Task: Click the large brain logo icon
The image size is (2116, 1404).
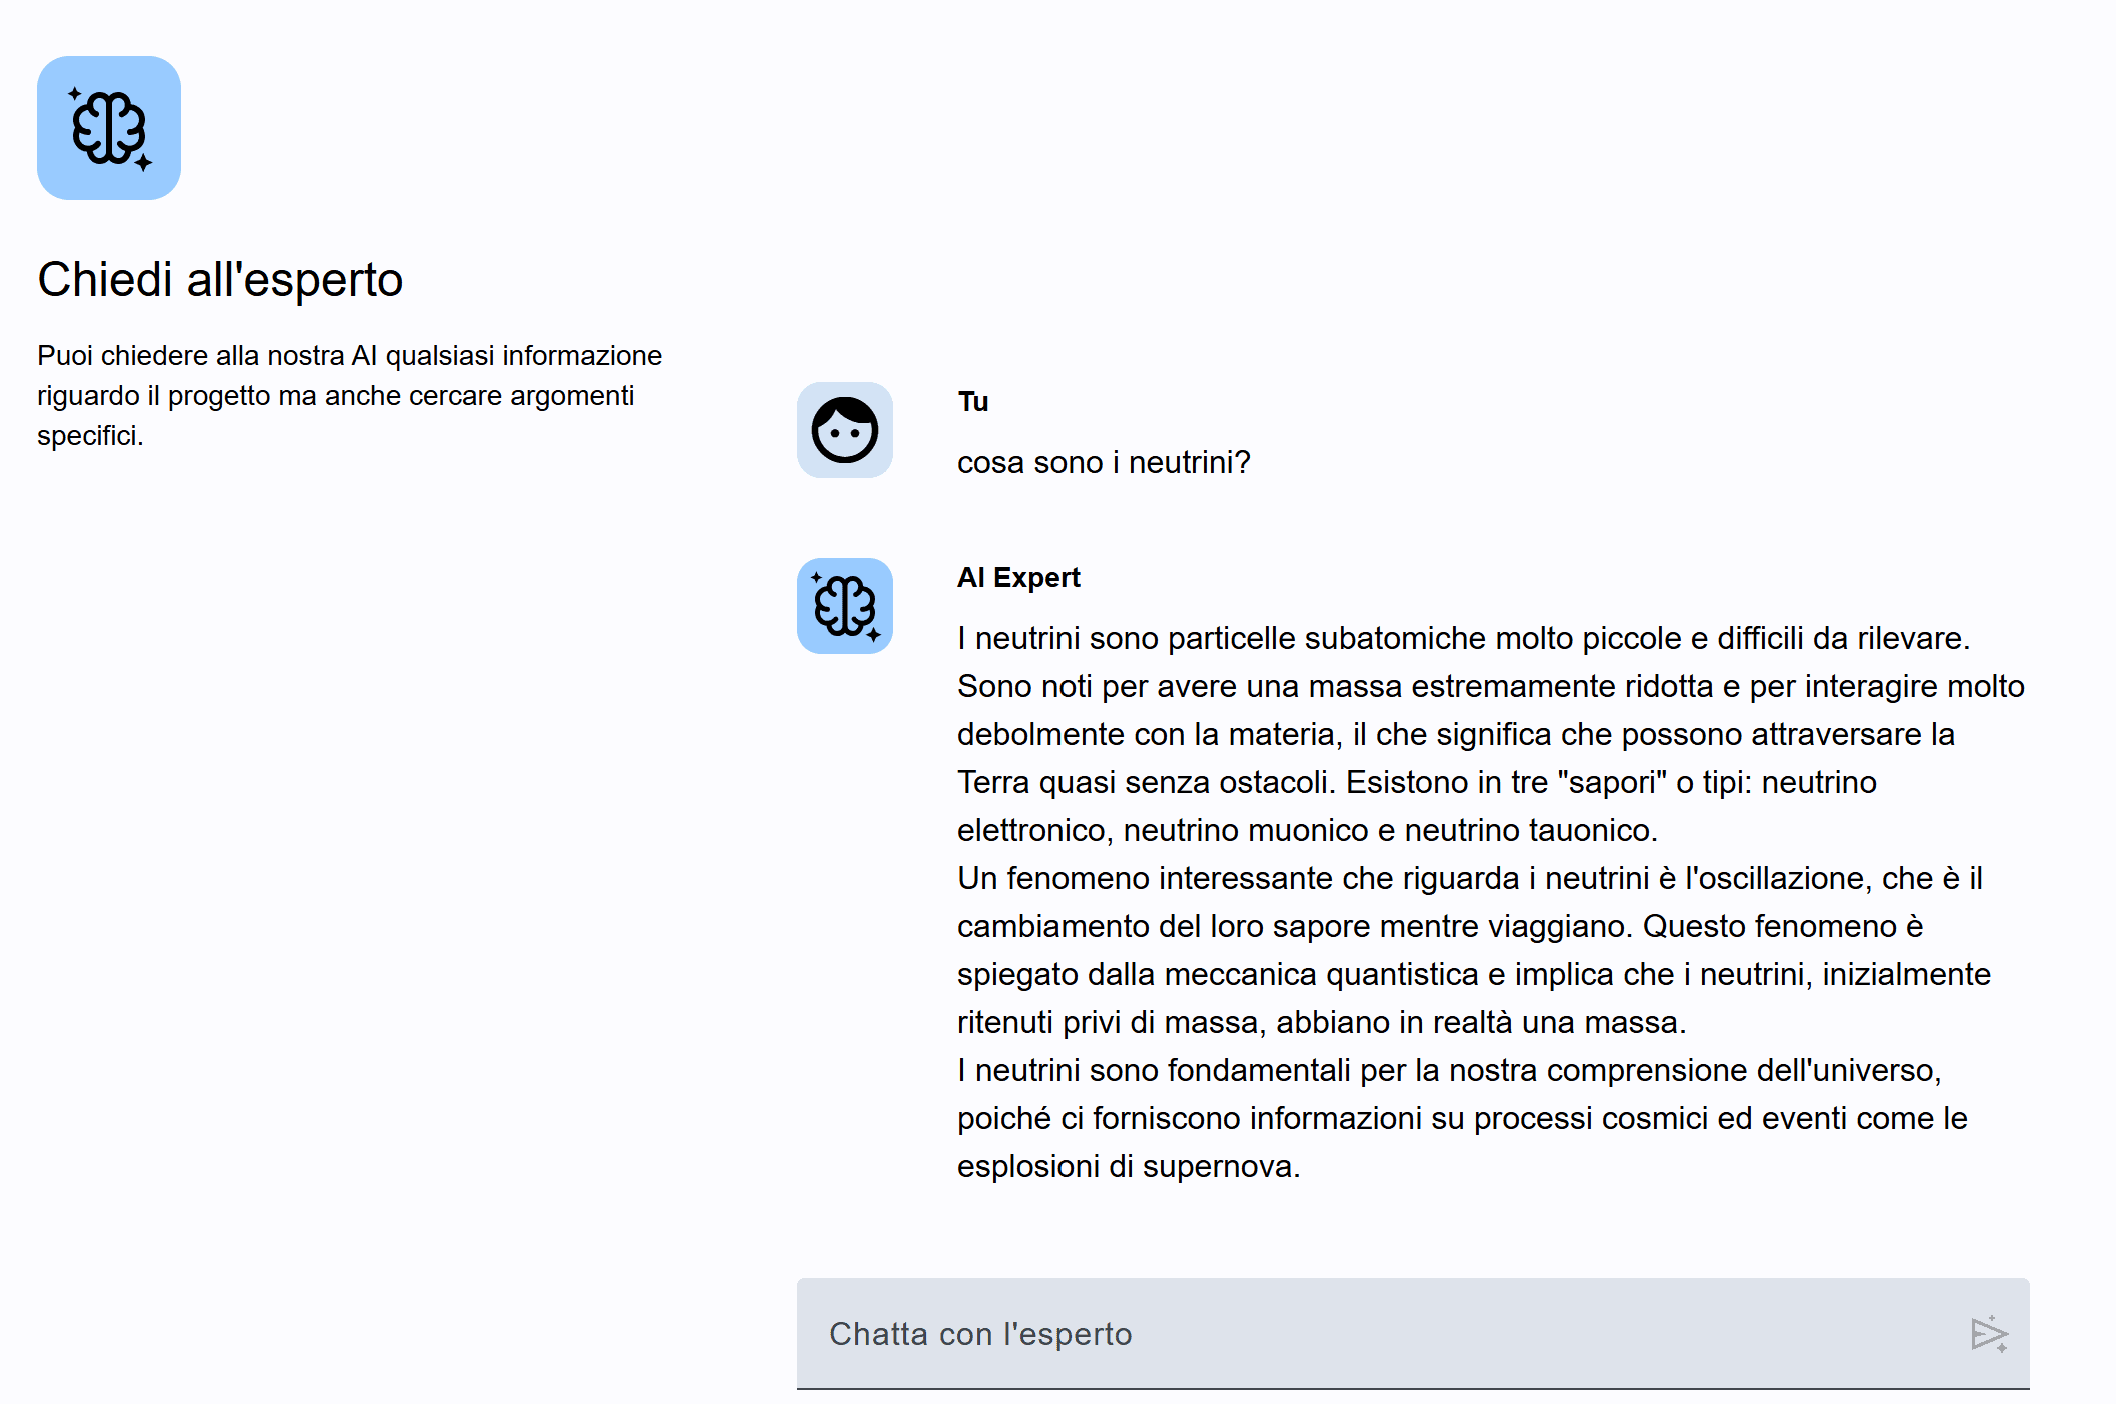Action: (x=109, y=128)
